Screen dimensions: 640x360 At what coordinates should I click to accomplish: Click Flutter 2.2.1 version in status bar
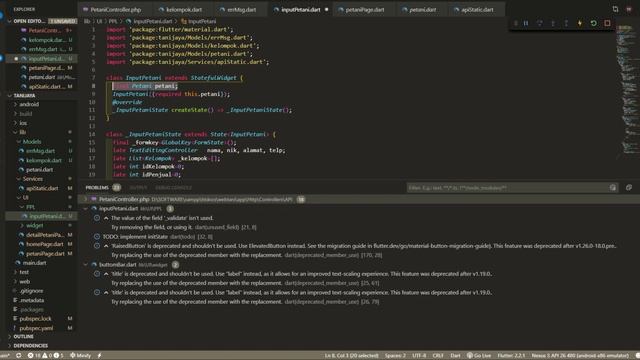pyautogui.click(x=511, y=356)
